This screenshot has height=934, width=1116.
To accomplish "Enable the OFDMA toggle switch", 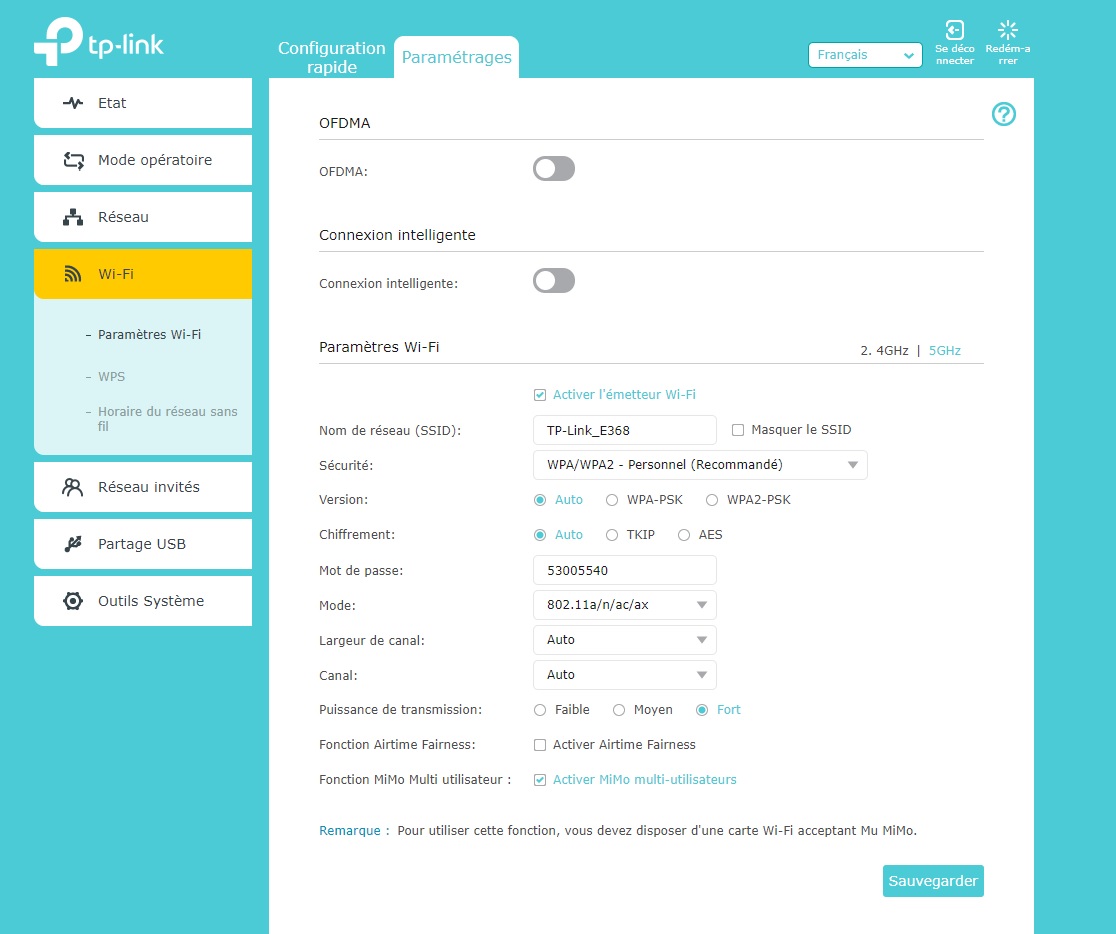I will [554, 169].
